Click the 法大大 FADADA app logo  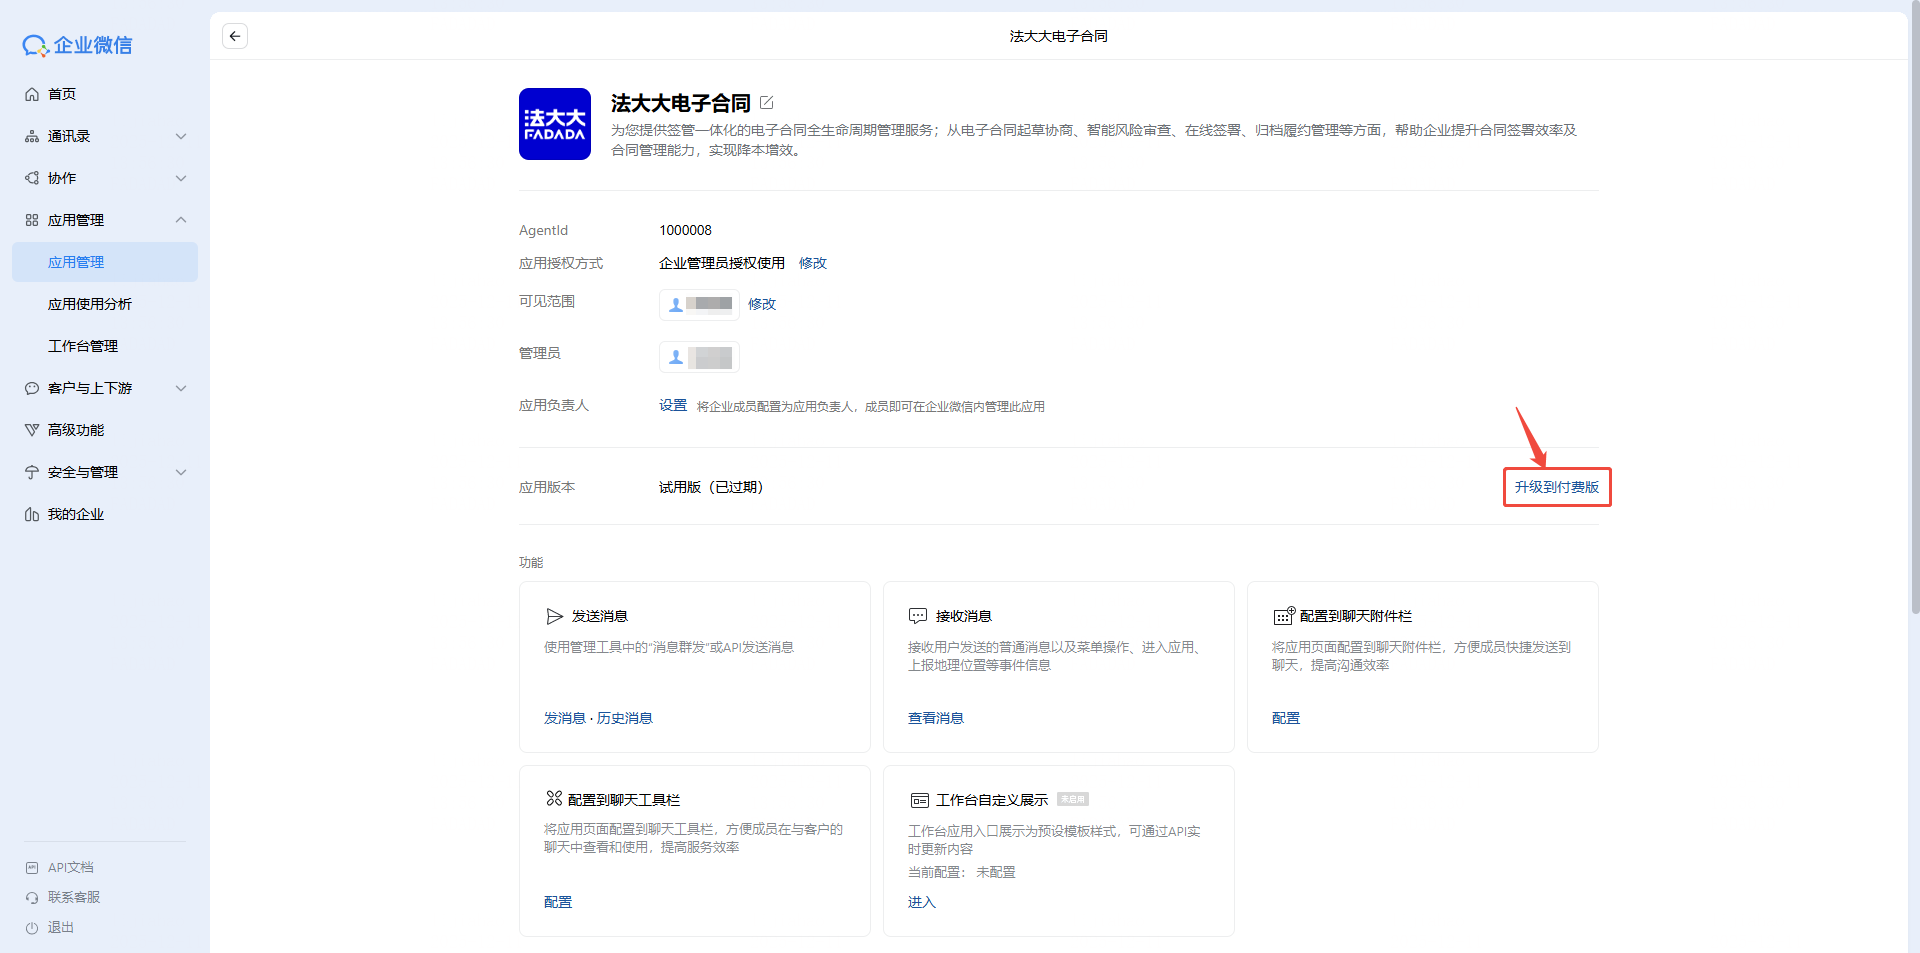coord(555,124)
